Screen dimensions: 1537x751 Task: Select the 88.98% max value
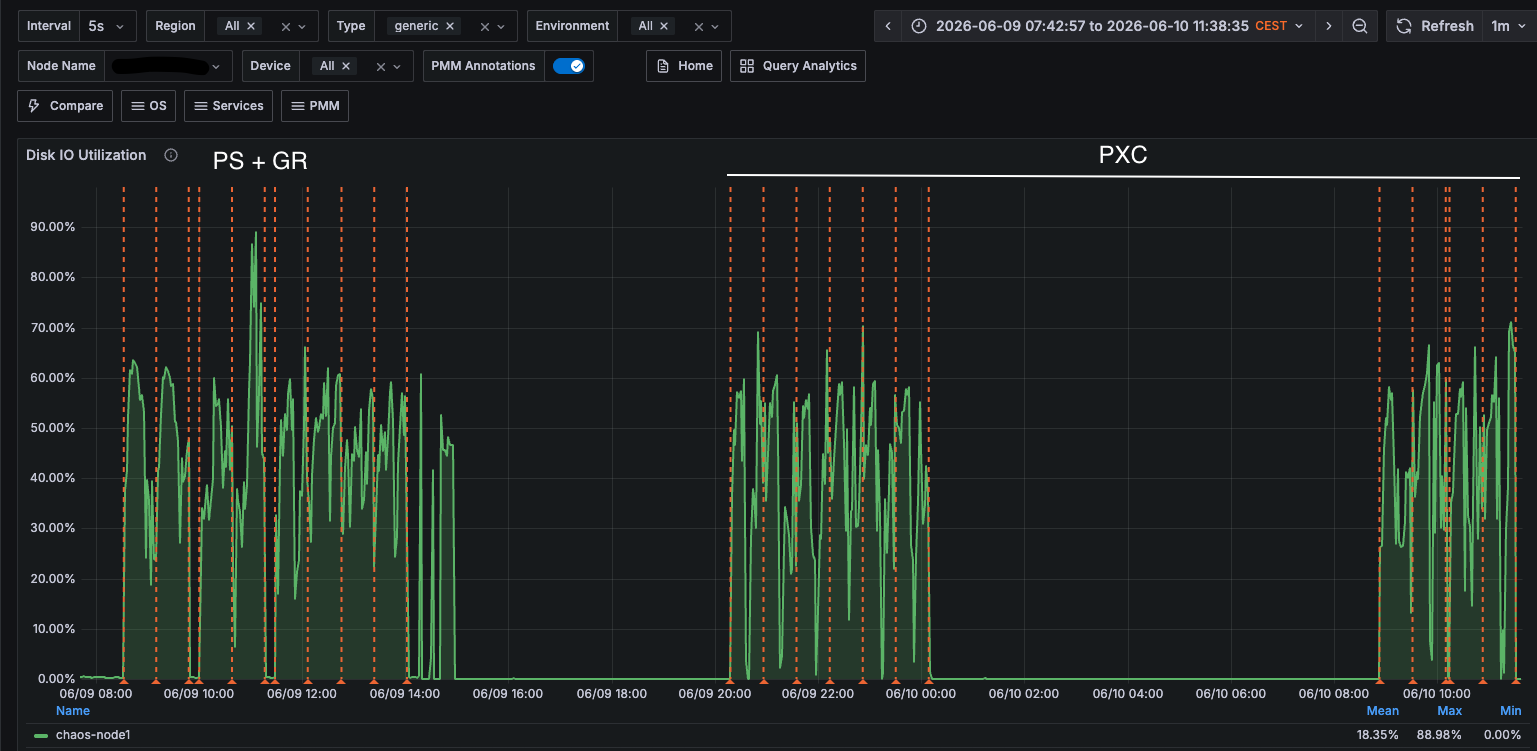pos(1440,735)
